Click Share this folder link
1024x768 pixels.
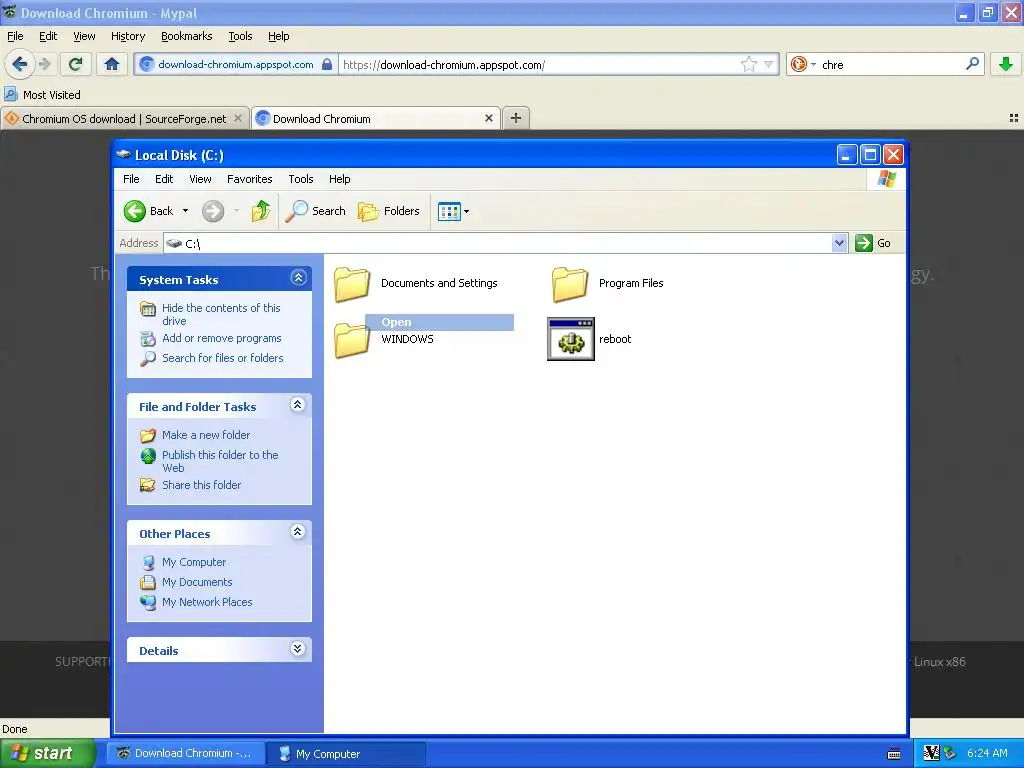click(201, 485)
